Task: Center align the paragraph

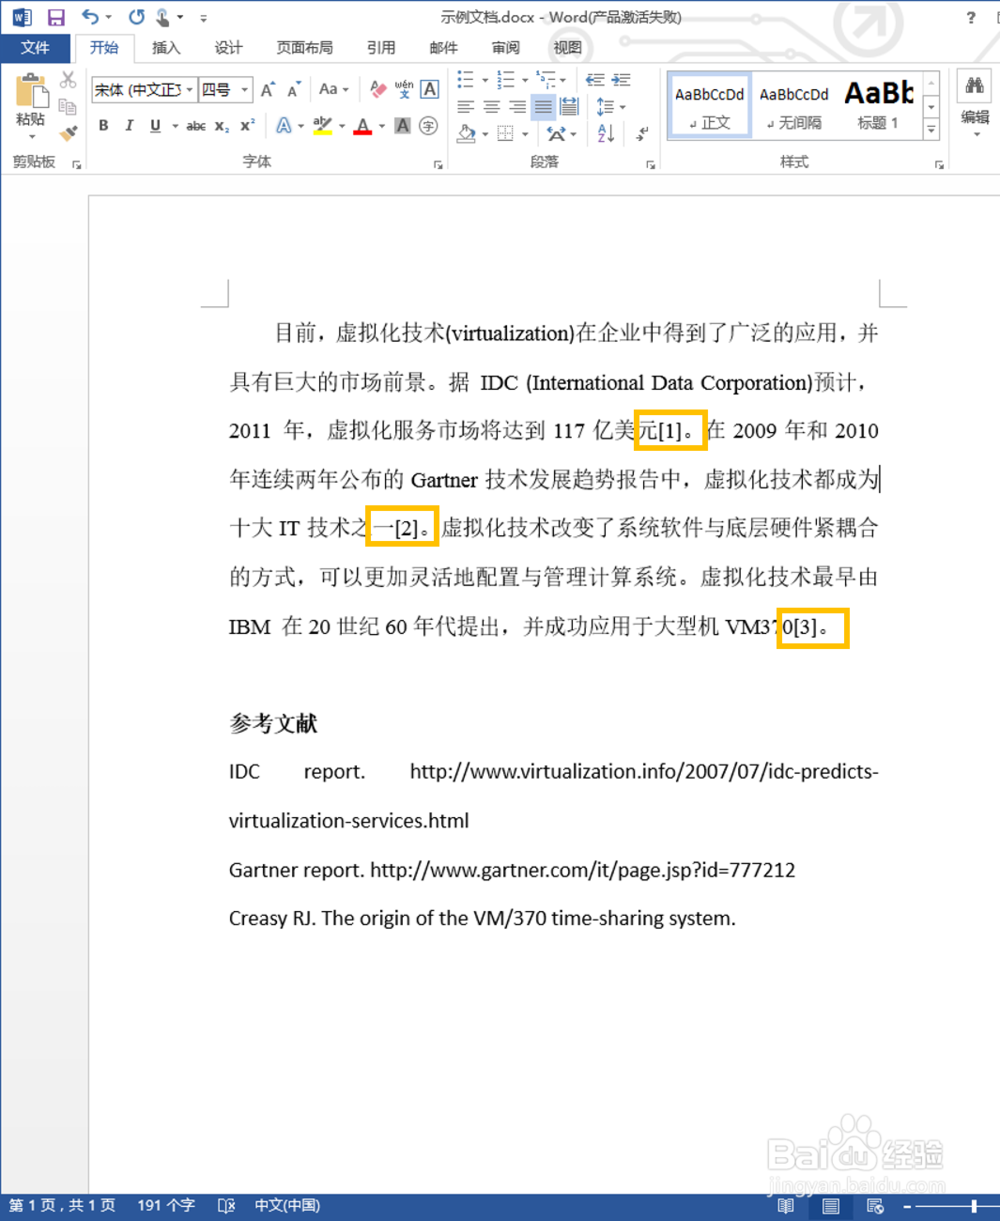Action: [x=491, y=106]
